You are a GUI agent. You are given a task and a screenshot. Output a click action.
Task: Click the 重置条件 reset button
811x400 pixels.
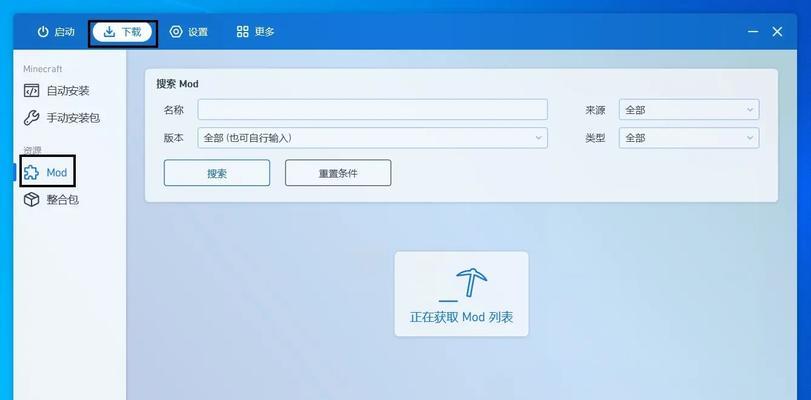point(338,173)
